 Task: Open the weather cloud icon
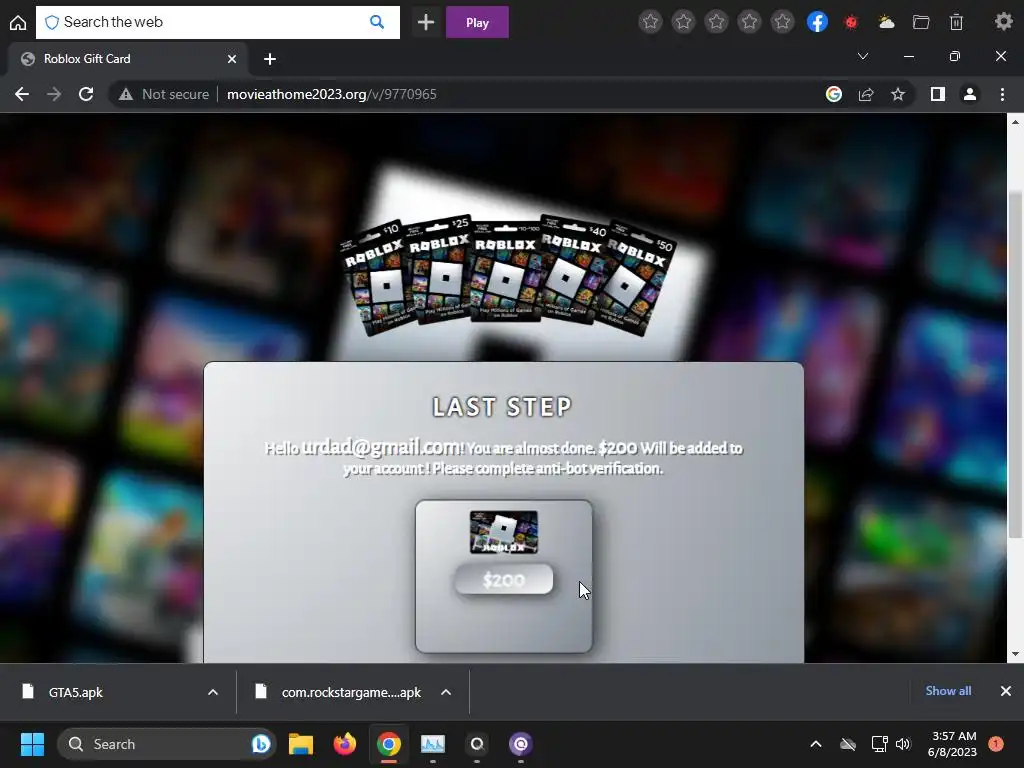pyautogui.click(x=886, y=22)
